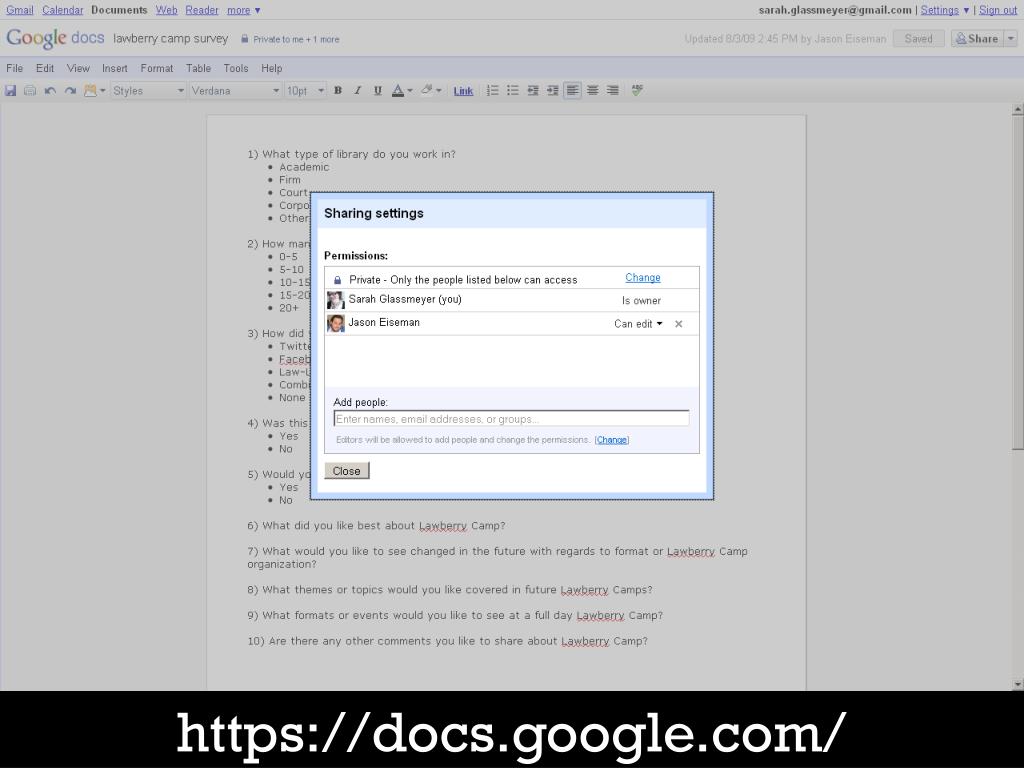The width and height of the screenshot is (1024, 768).
Task: Toggle underline formatting
Action: (x=377, y=91)
